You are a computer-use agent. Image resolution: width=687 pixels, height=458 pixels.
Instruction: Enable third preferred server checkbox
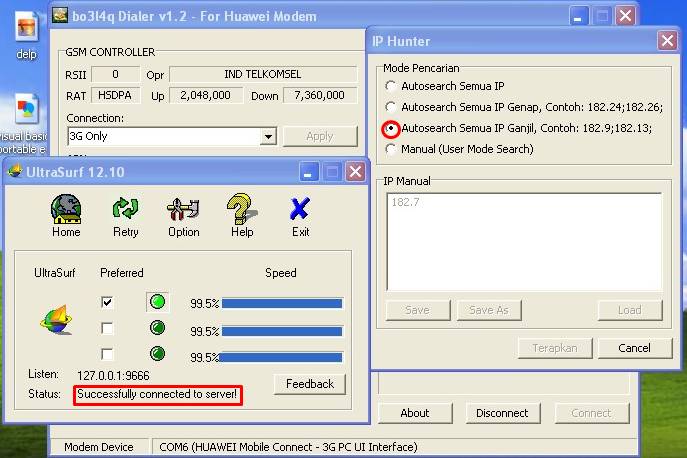[107, 354]
